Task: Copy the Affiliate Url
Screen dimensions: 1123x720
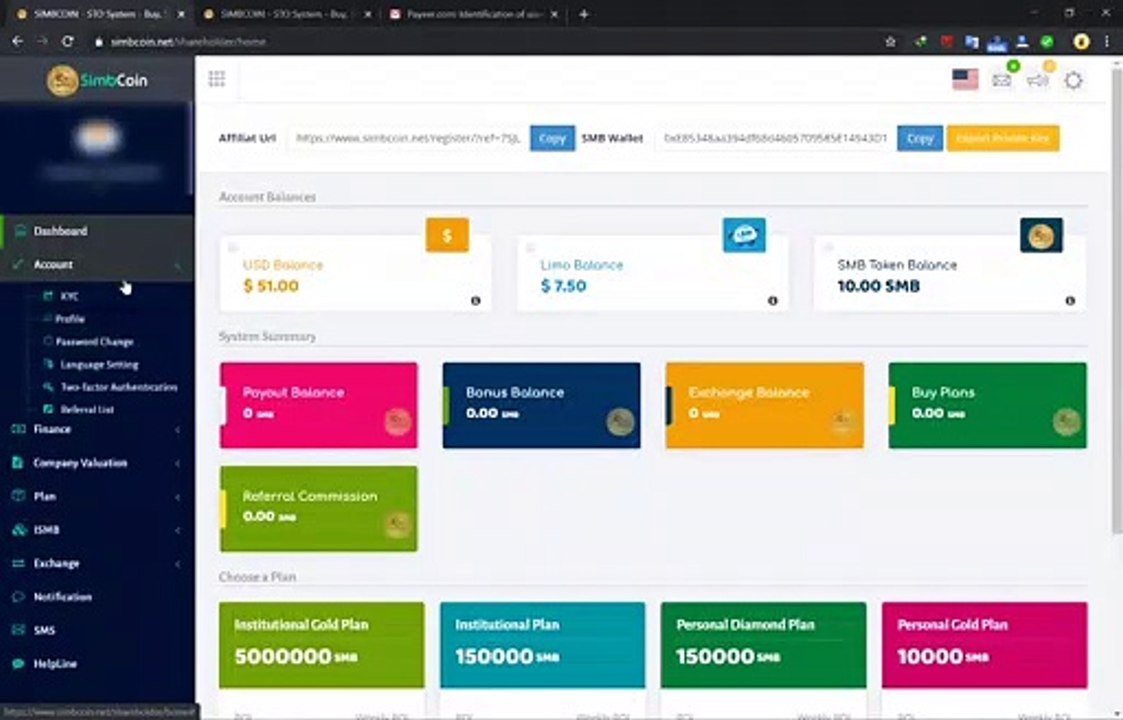Action: pos(552,138)
